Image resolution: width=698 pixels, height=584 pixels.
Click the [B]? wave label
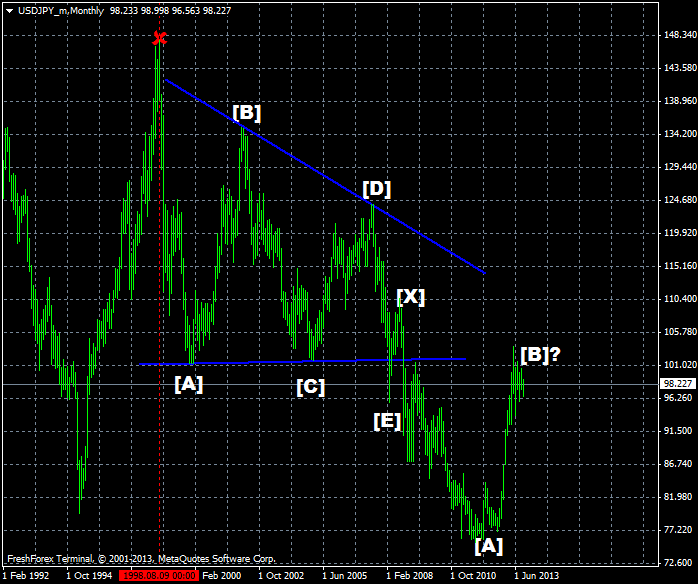(x=541, y=354)
